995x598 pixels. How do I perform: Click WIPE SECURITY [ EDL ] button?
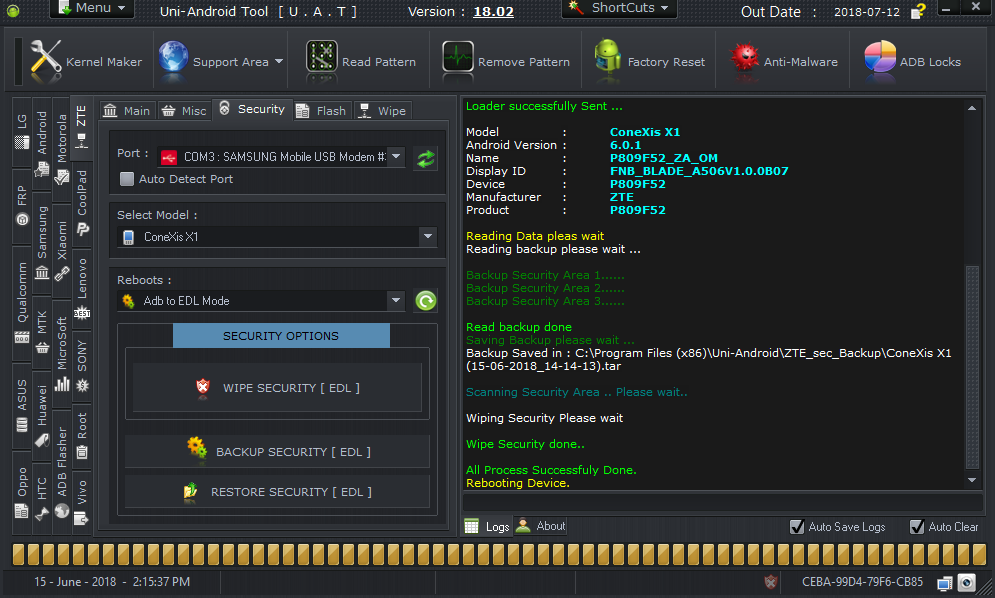click(x=277, y=387)
